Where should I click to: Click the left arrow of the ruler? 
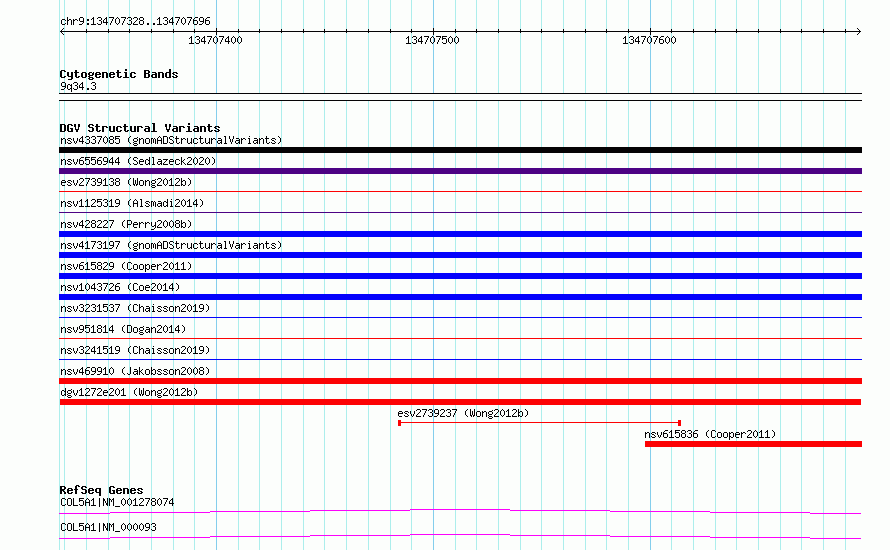(62, 31)
